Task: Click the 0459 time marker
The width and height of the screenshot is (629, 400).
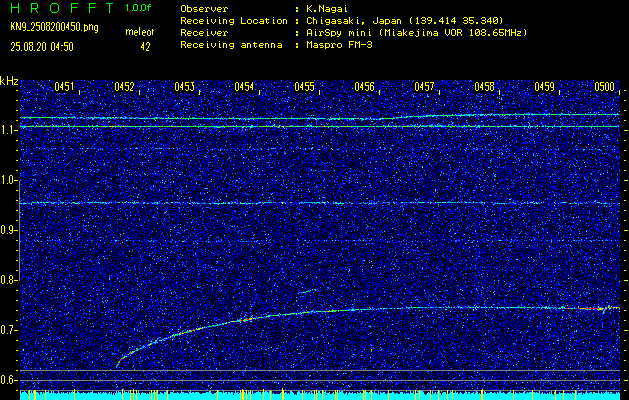Action: (544, 87)
